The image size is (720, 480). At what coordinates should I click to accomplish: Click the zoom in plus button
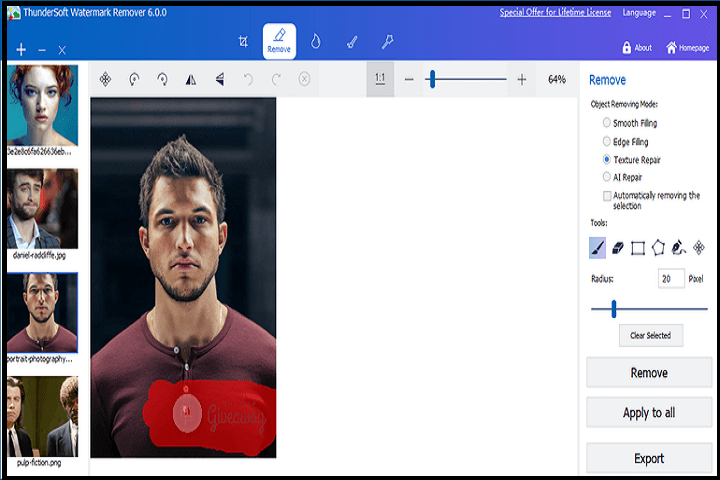(522, 79)
